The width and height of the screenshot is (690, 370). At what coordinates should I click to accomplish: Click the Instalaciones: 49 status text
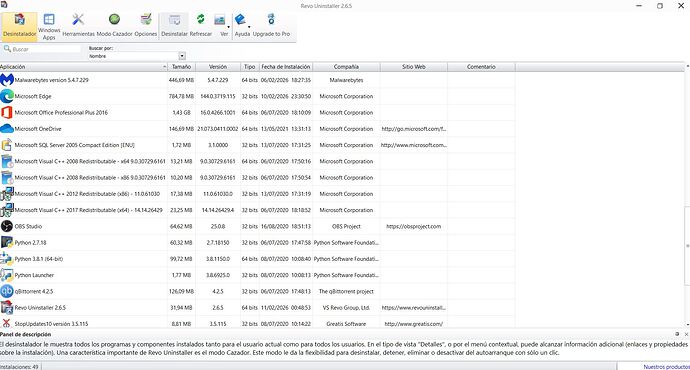(19, 366)
